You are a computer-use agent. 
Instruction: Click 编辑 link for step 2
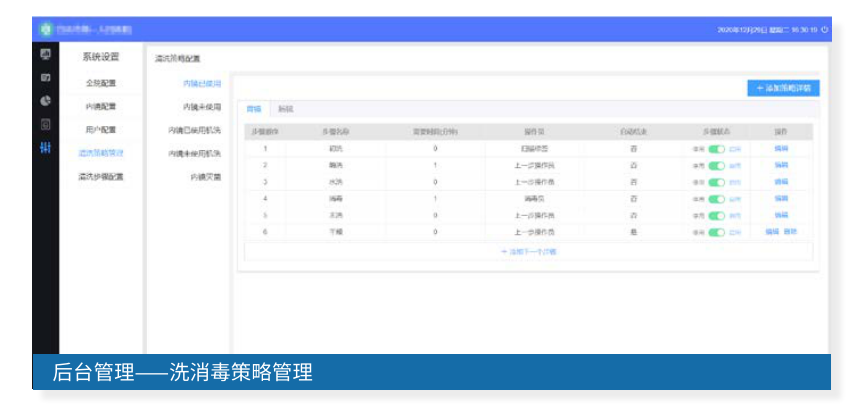point(781,165)
